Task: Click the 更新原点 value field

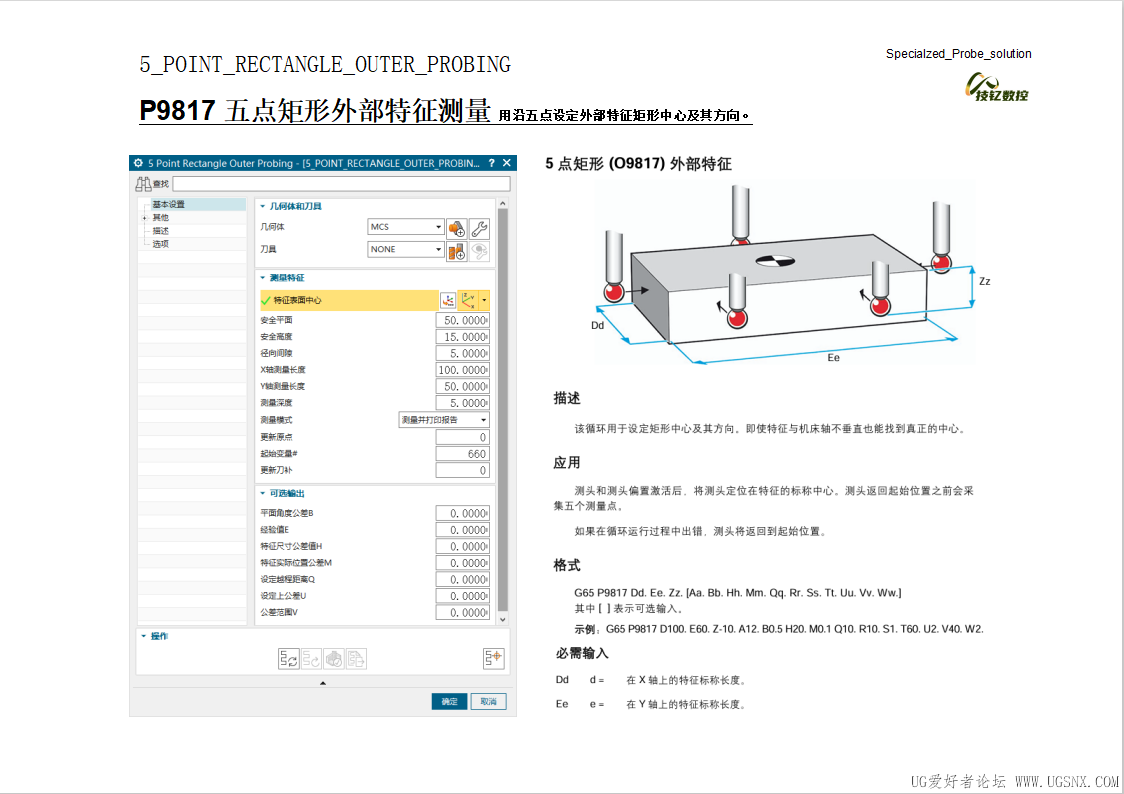Action: [x=462, y=437]
